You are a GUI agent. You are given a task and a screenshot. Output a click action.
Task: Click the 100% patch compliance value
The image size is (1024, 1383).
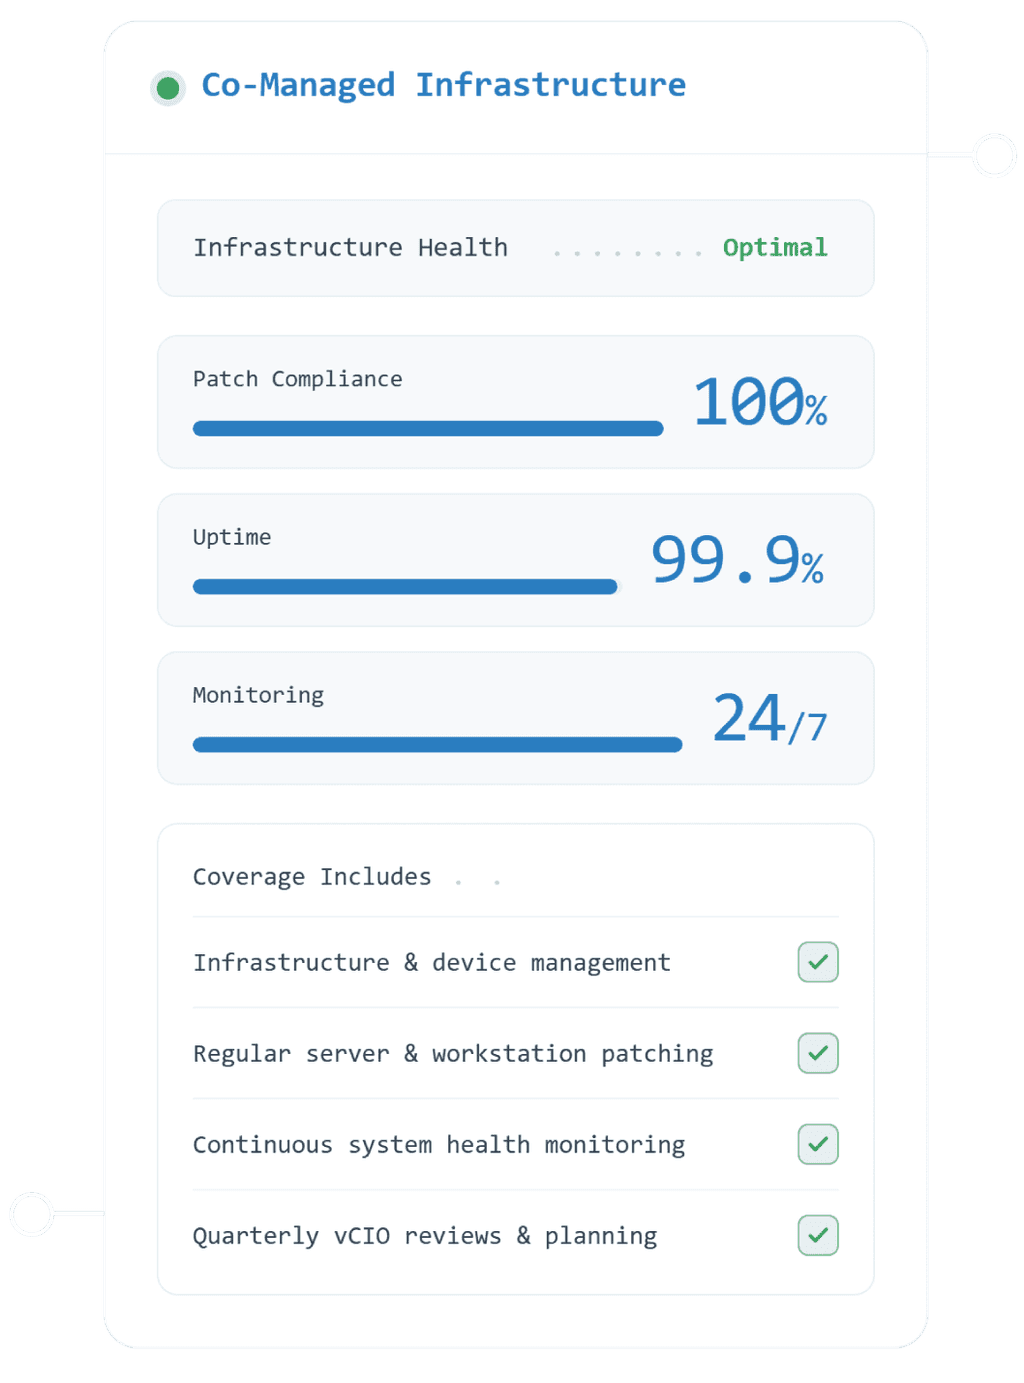click(x=761, y=402)
